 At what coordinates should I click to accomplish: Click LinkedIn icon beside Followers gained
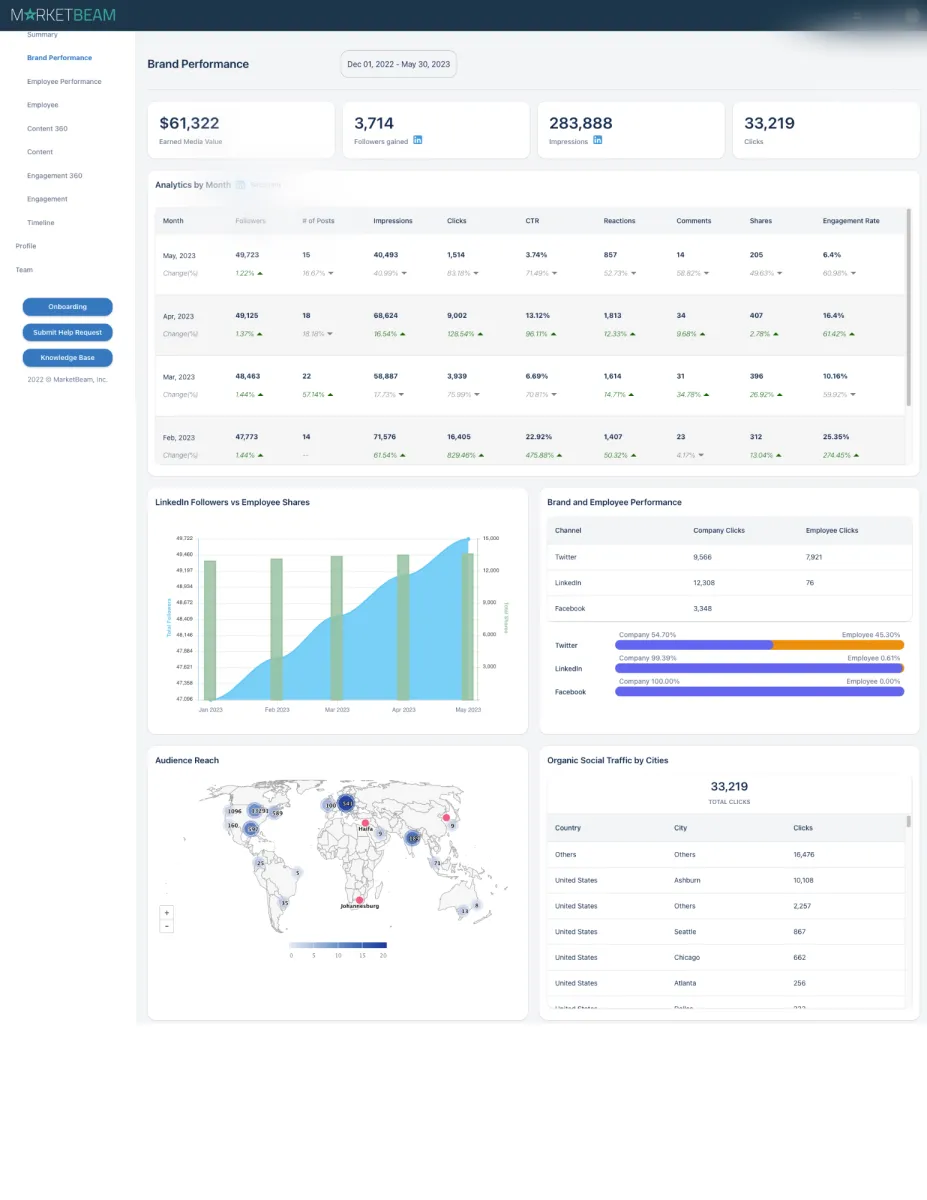point(418,140)
